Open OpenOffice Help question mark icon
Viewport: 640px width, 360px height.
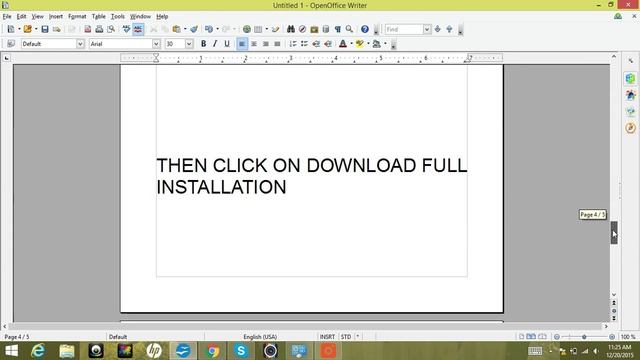click(365, 29)
